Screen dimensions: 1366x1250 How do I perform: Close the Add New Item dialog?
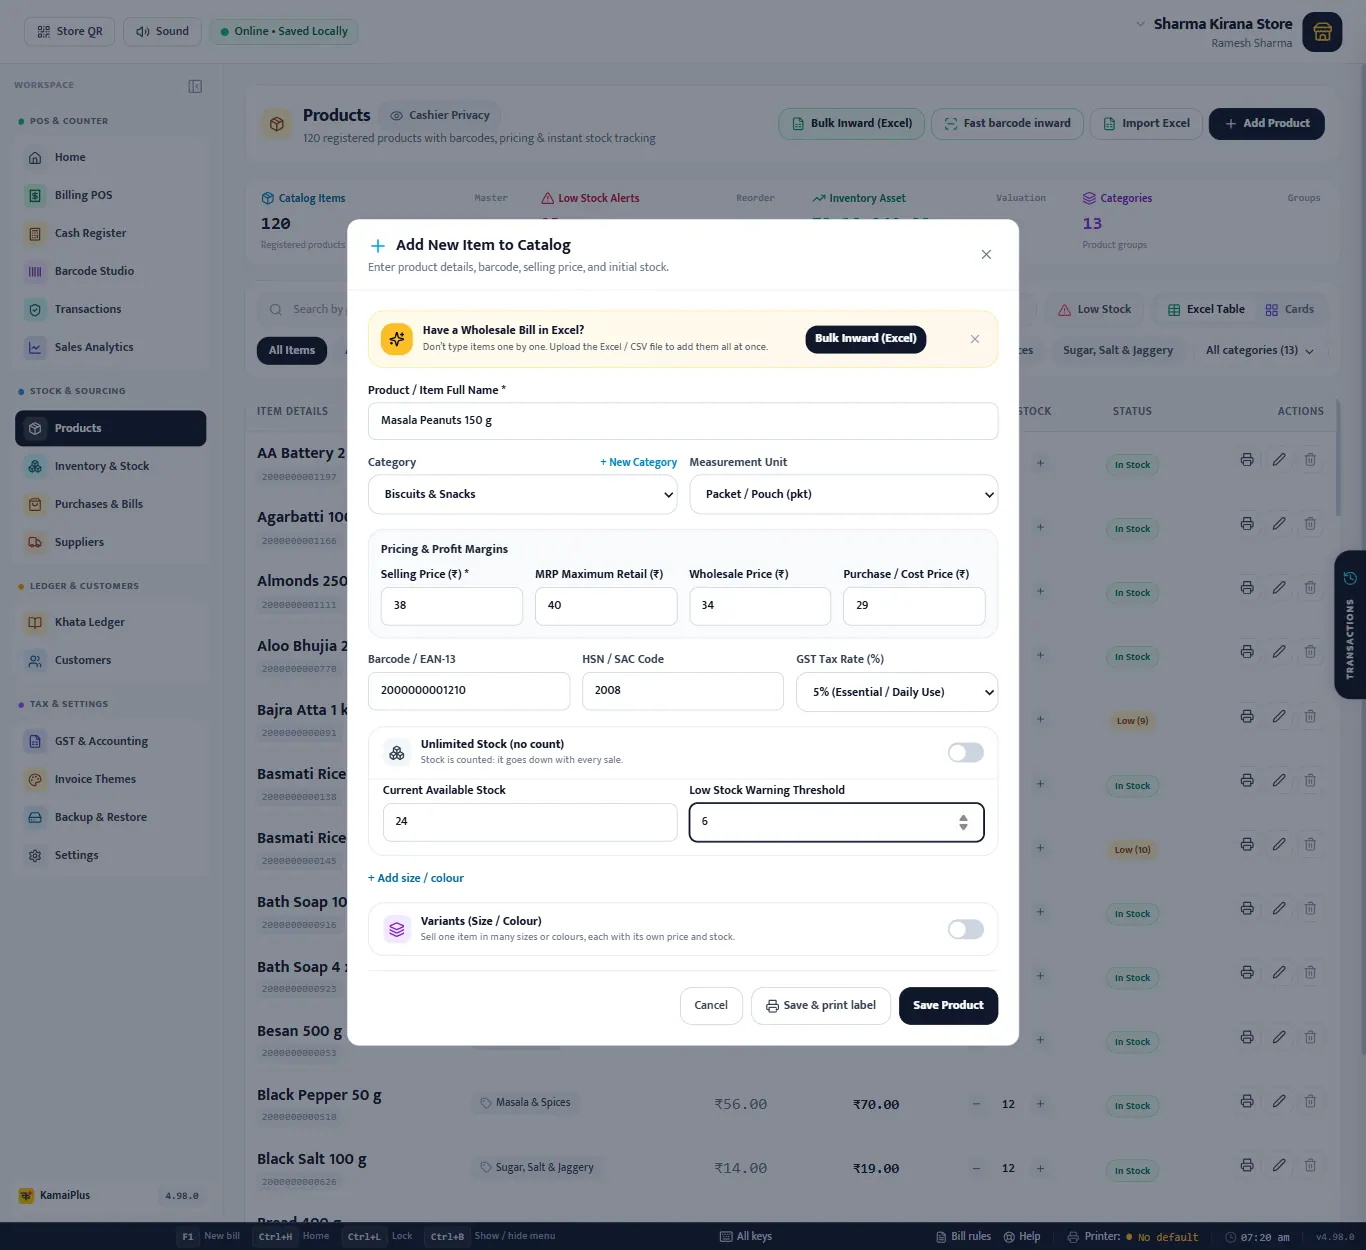986,255
